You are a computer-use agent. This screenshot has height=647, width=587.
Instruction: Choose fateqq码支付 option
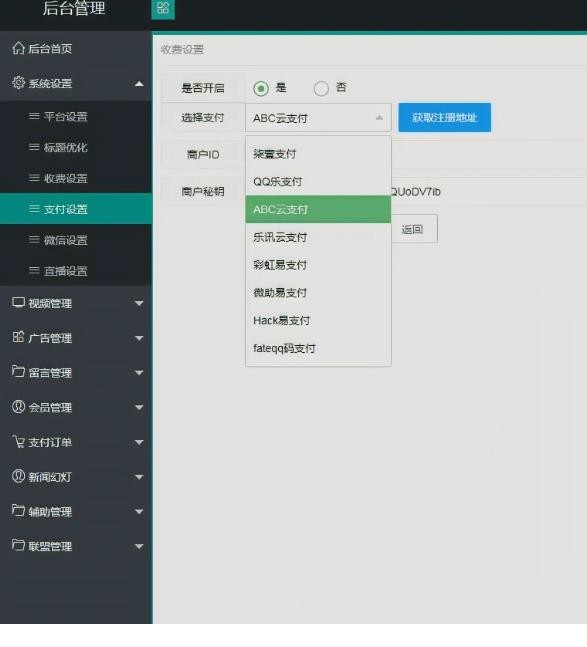click(x=318, y=349)
